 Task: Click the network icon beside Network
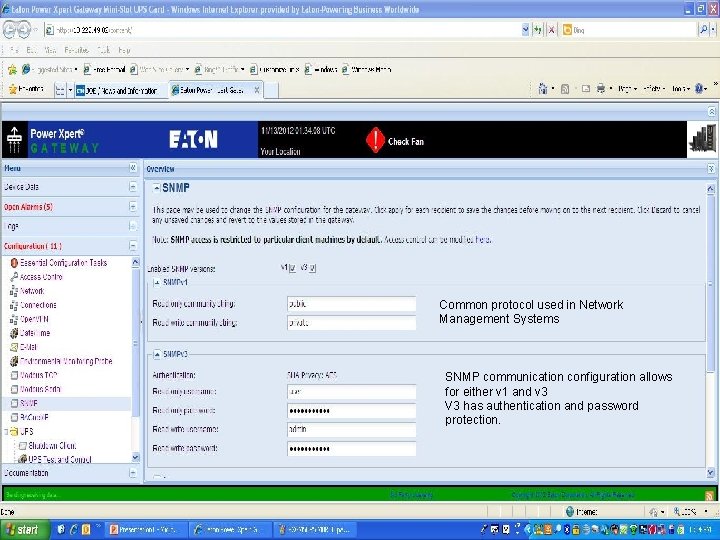[14, 291]
